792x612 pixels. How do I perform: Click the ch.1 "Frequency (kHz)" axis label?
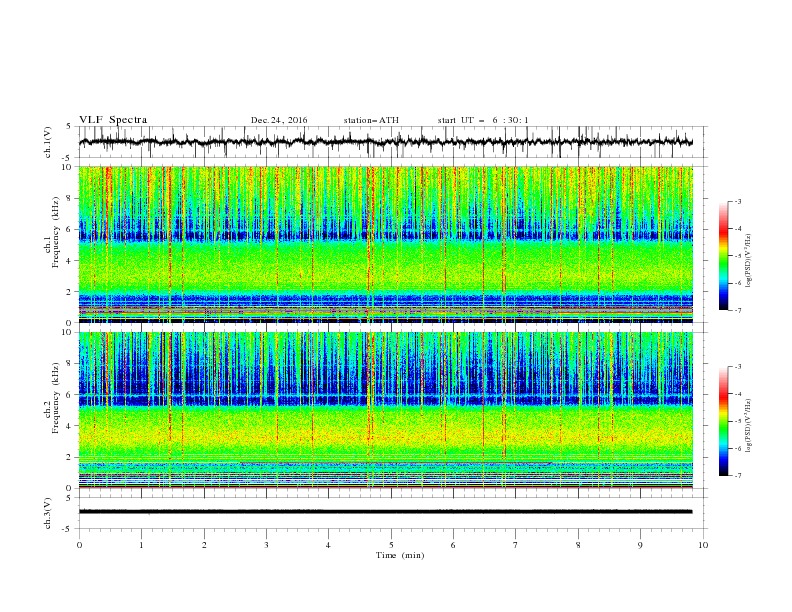pos(56,232)
